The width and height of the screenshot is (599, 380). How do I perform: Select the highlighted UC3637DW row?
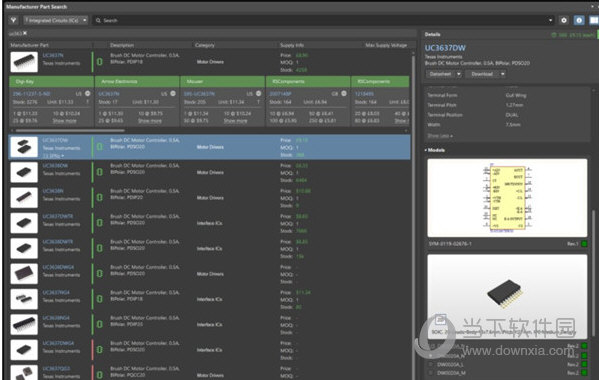coord(210,147)
